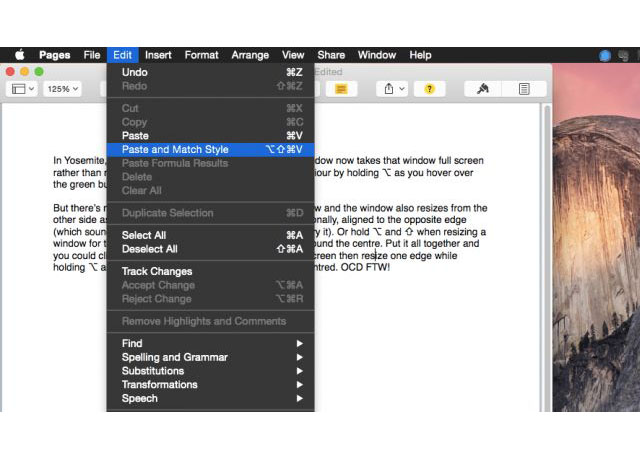Open the View sidebar dropdown in toolbar
640x460 pixels.
coord(22,89)
